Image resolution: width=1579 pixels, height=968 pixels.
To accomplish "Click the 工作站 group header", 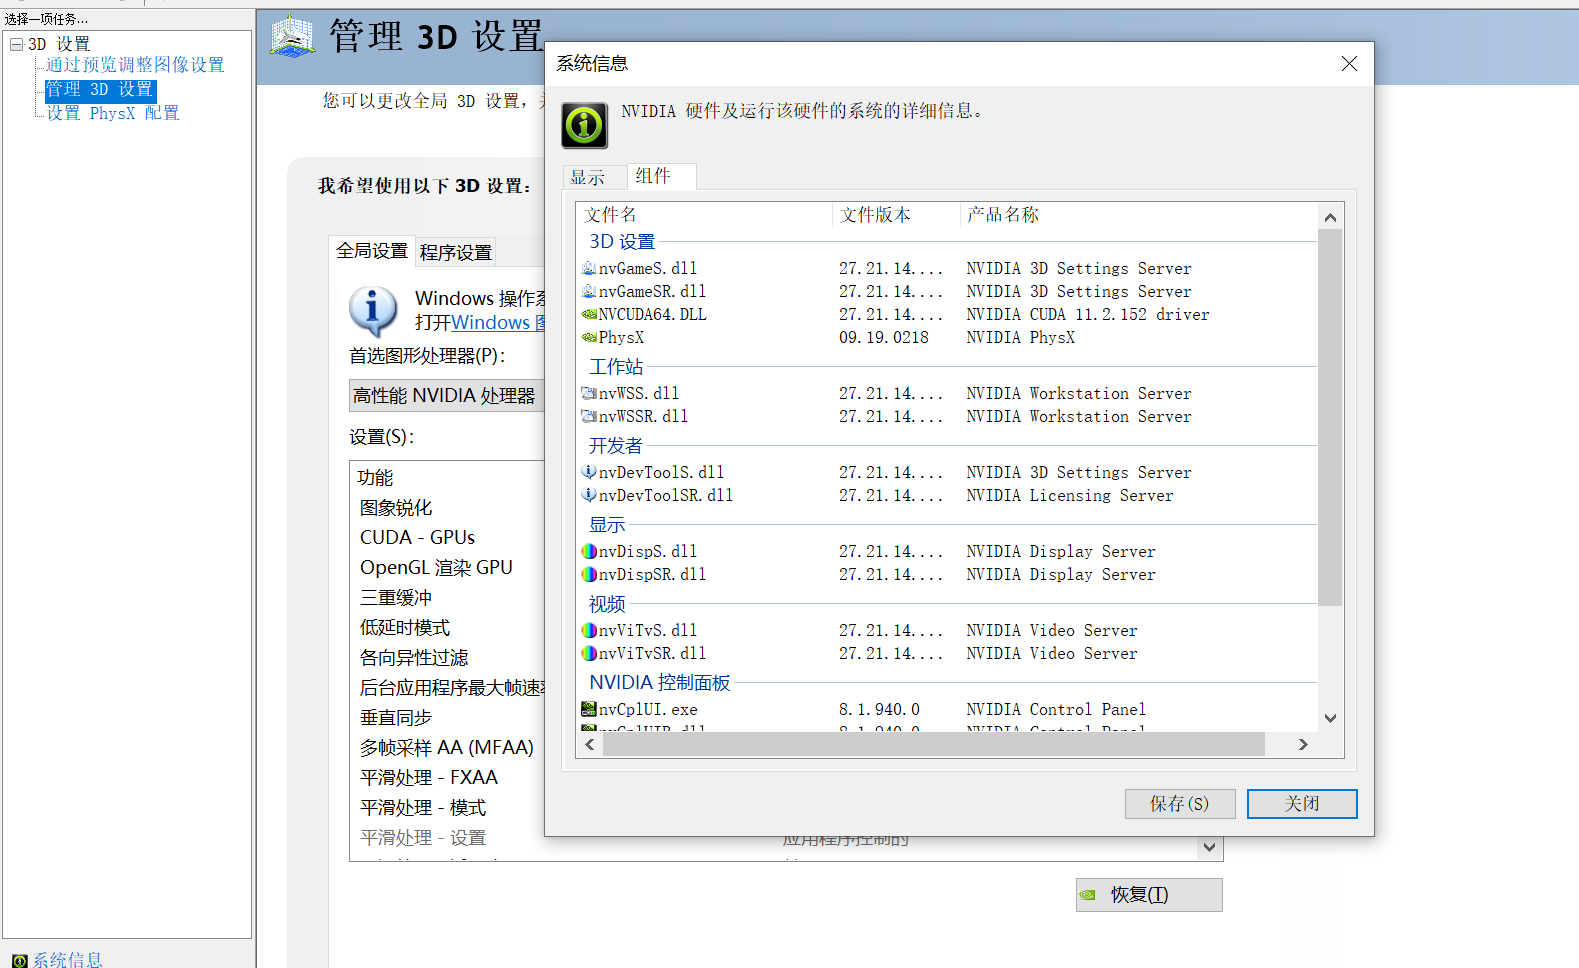I will (x=616, y=367).
